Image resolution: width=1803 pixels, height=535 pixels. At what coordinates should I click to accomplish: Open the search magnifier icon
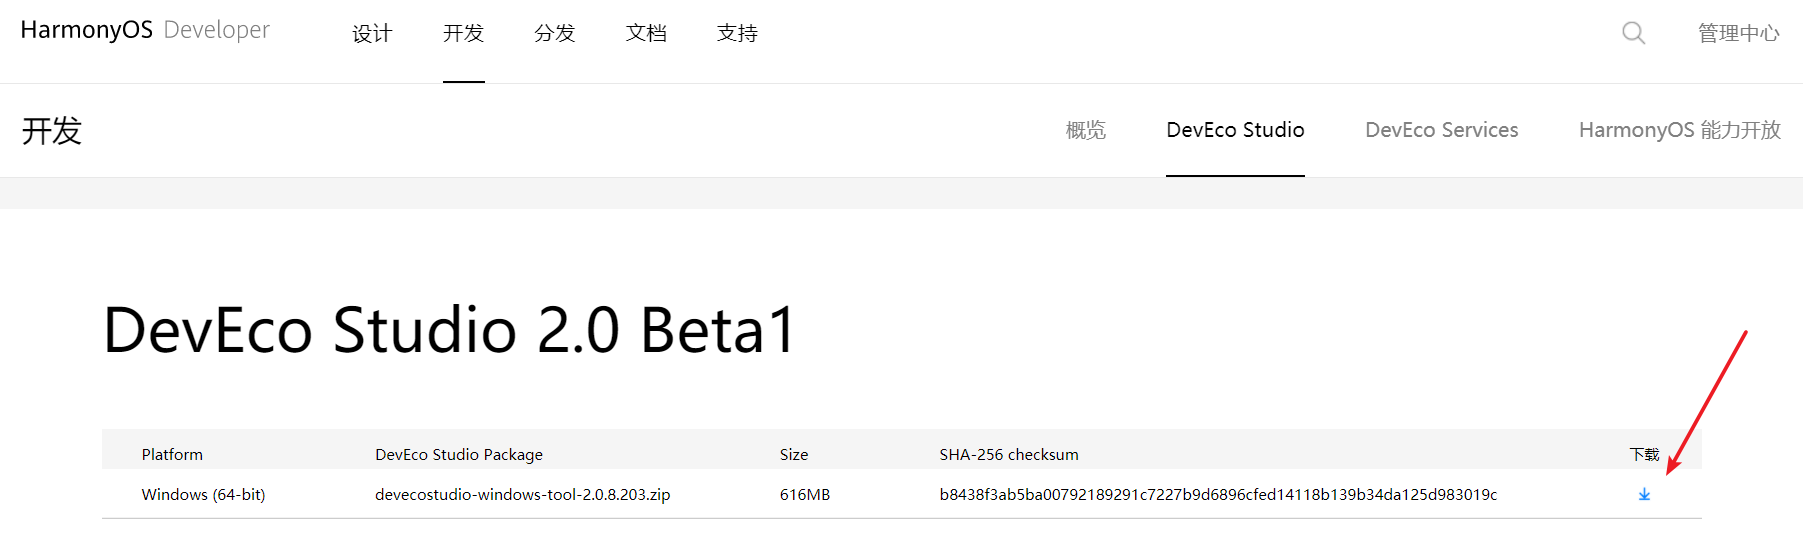point(1633,33)
